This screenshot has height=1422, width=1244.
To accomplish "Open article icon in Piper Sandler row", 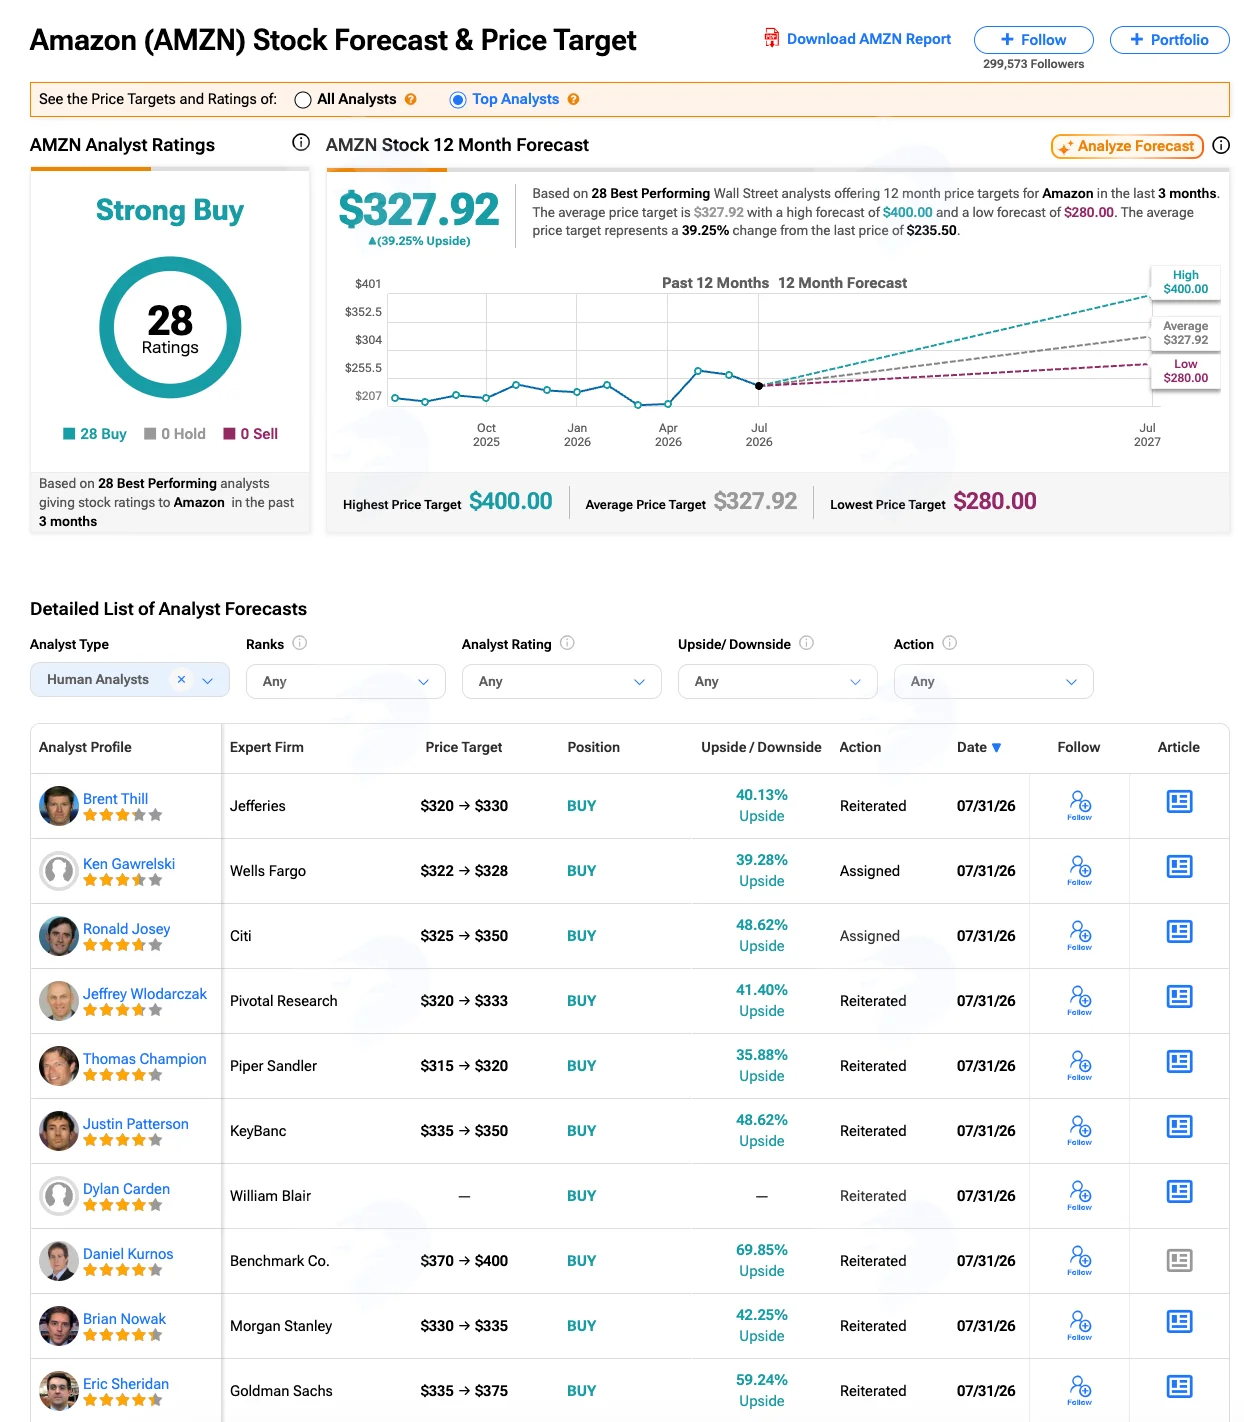I will coord(1179,1062).
